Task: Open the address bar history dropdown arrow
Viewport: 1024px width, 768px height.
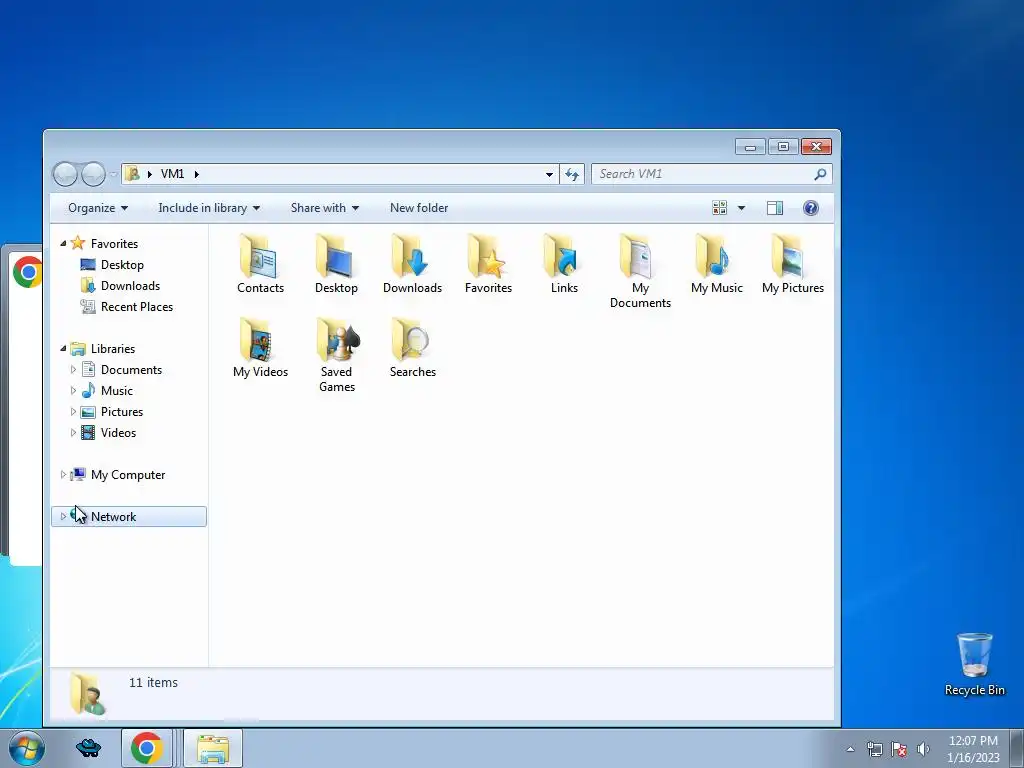Action: pyautogui.click(x=549, y=174)
